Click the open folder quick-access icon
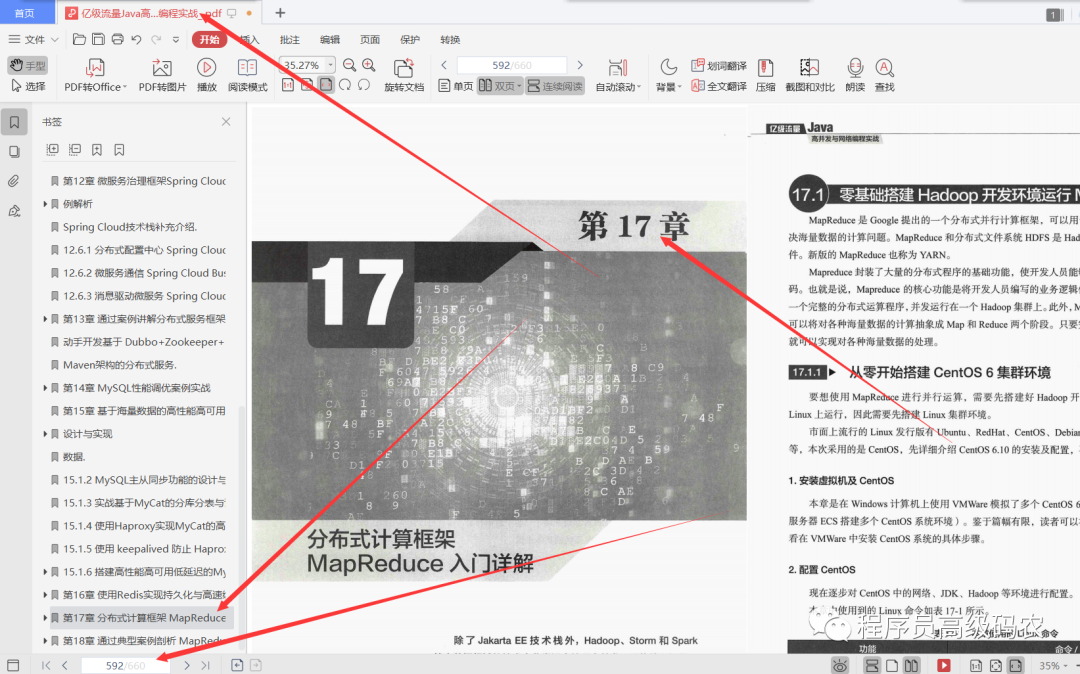This screenshot has height=674, width=1080. 79,39
